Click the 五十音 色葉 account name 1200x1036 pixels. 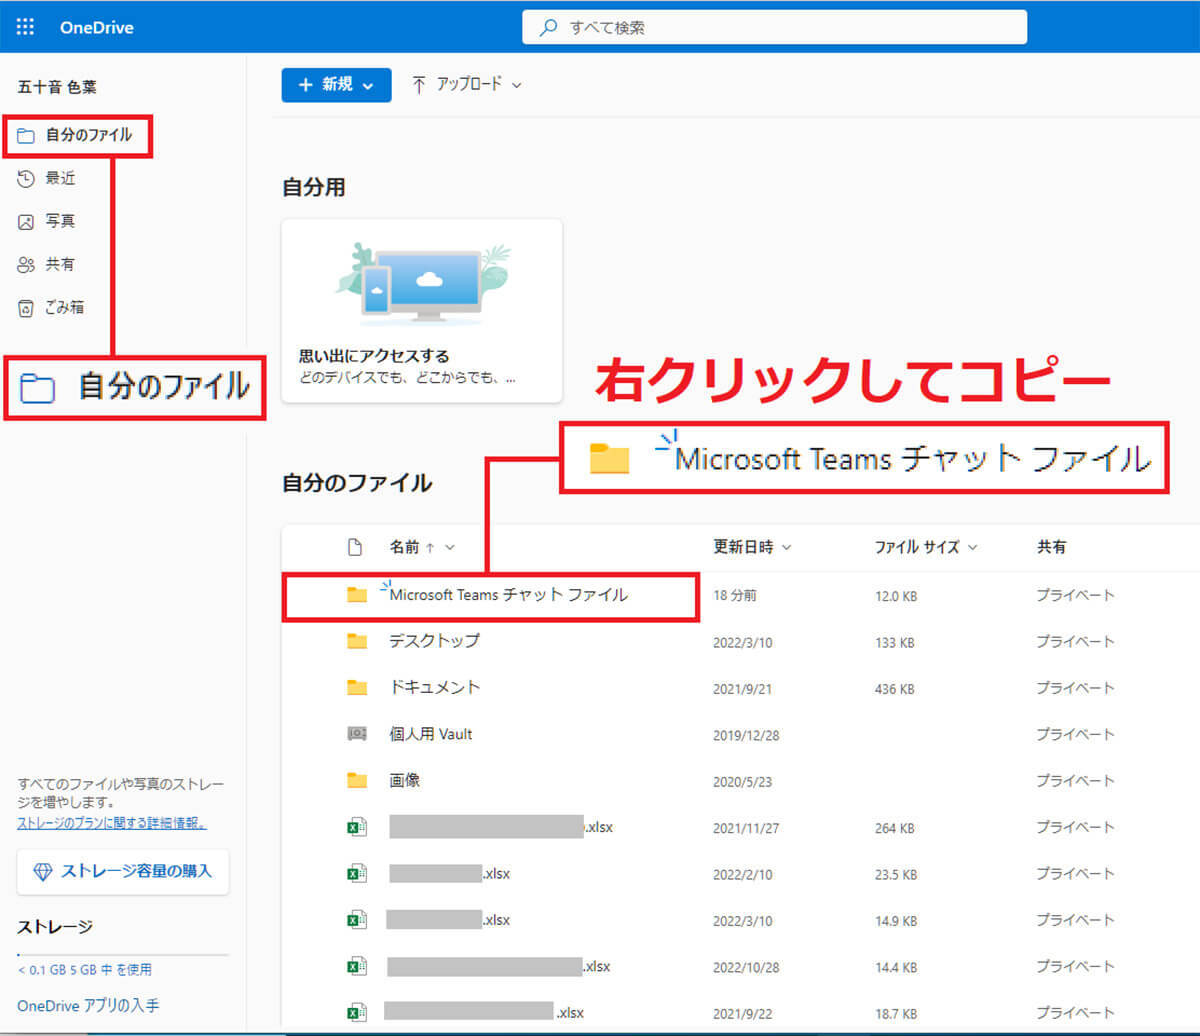point(57,88)
